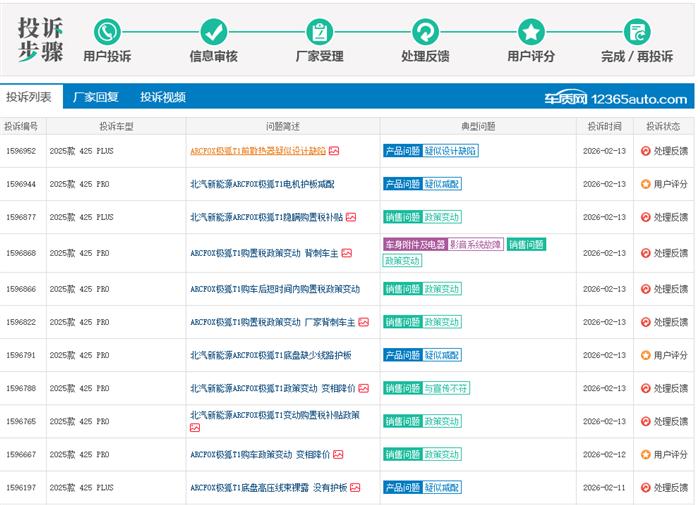The width and height of the screenshot is (700, 505).
Task: Switch to the 厂家回复 tab
Action: click(x=96, y=97)
